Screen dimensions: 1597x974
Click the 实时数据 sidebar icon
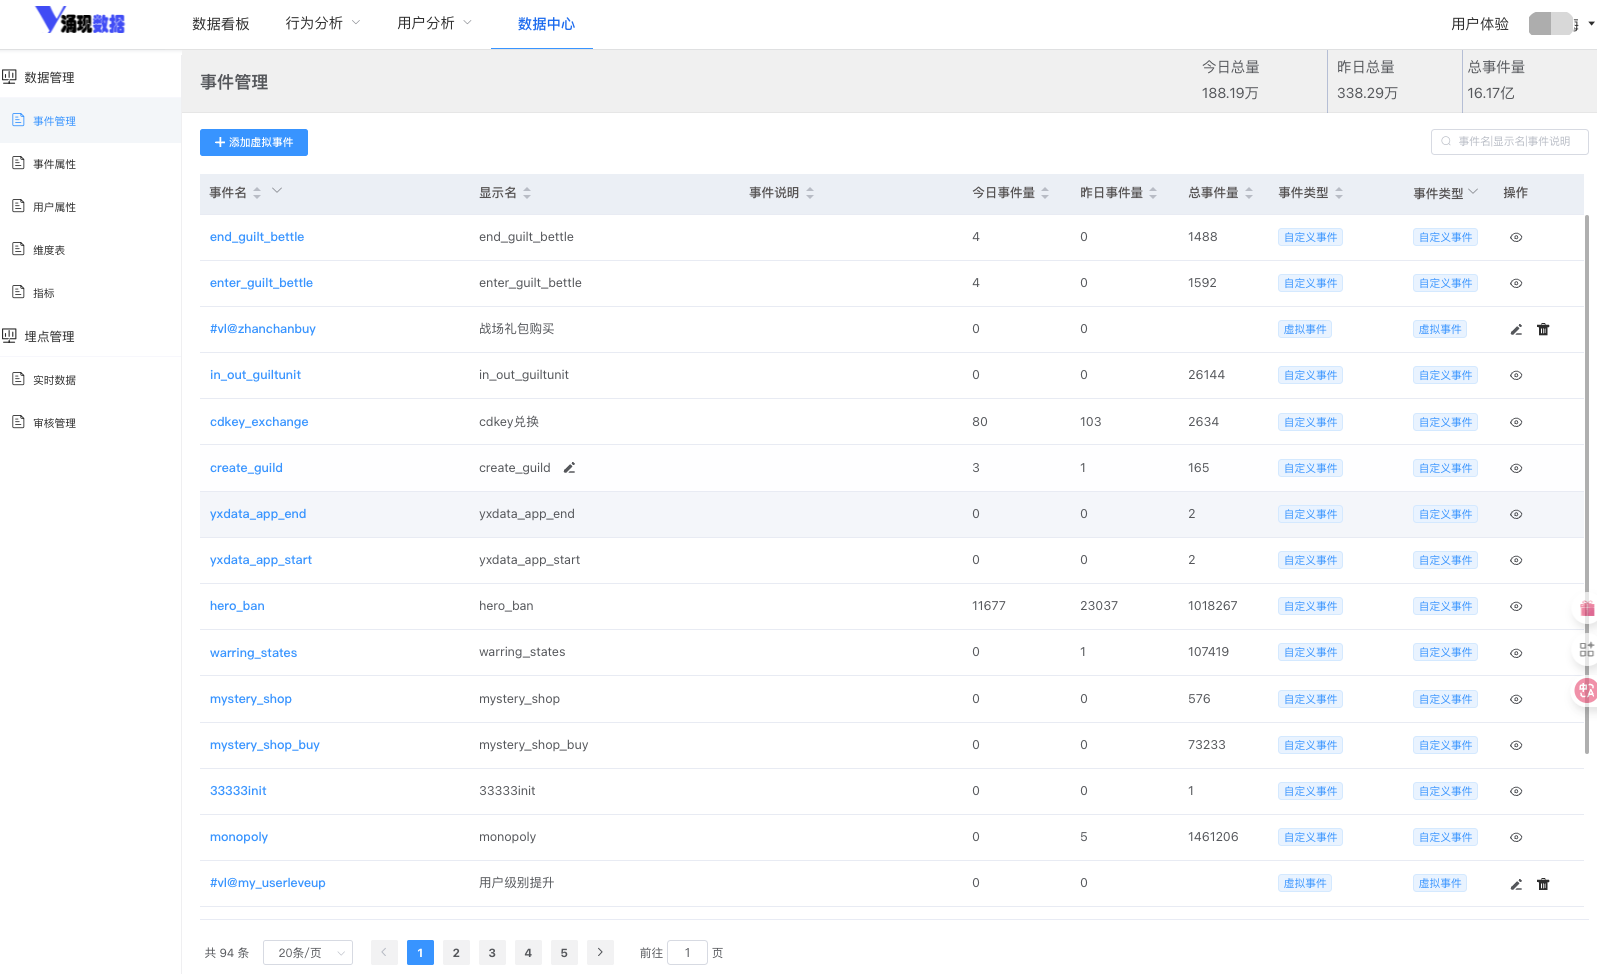tap(18, 379)
